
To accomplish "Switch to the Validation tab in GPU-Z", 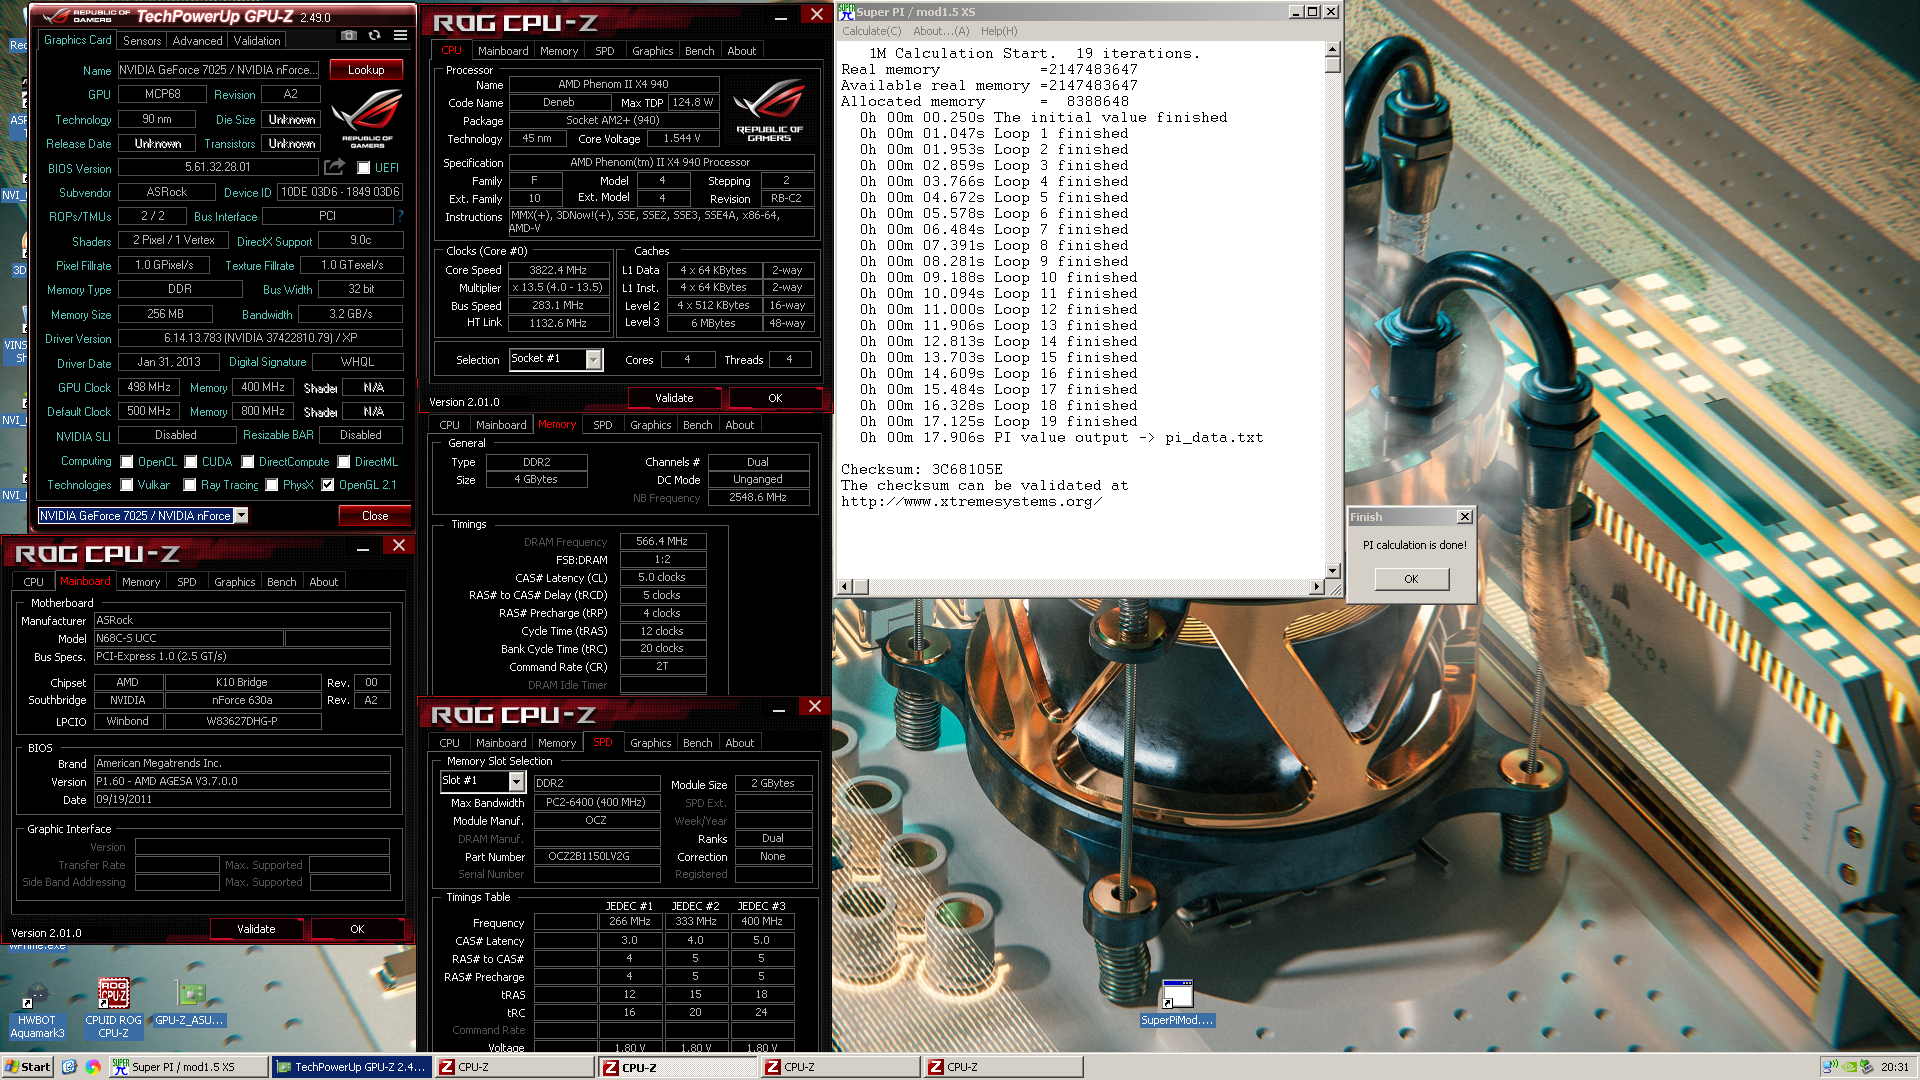I will tap(257, 41).
